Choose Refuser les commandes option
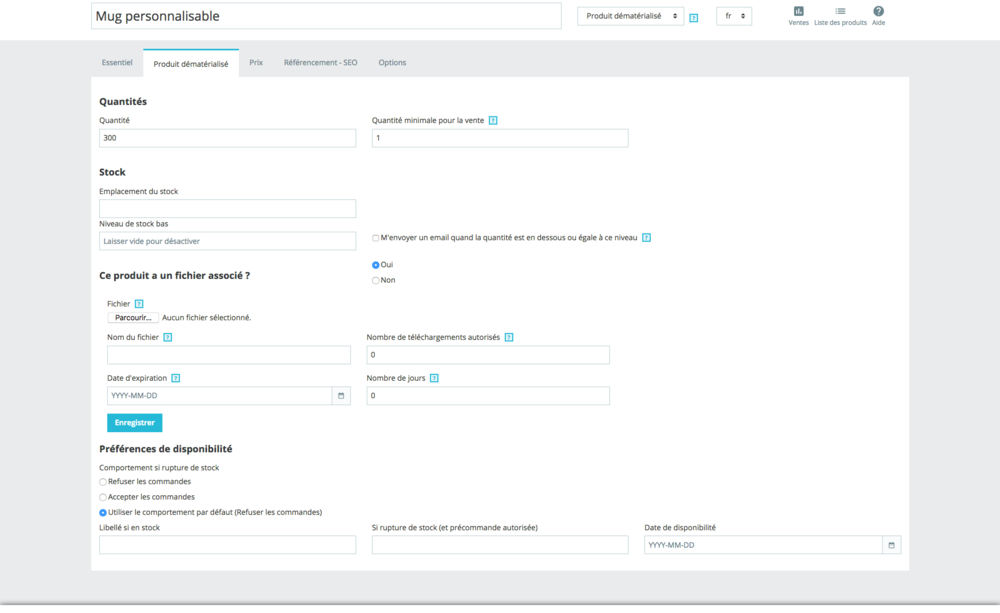 (x=103, y=482)
